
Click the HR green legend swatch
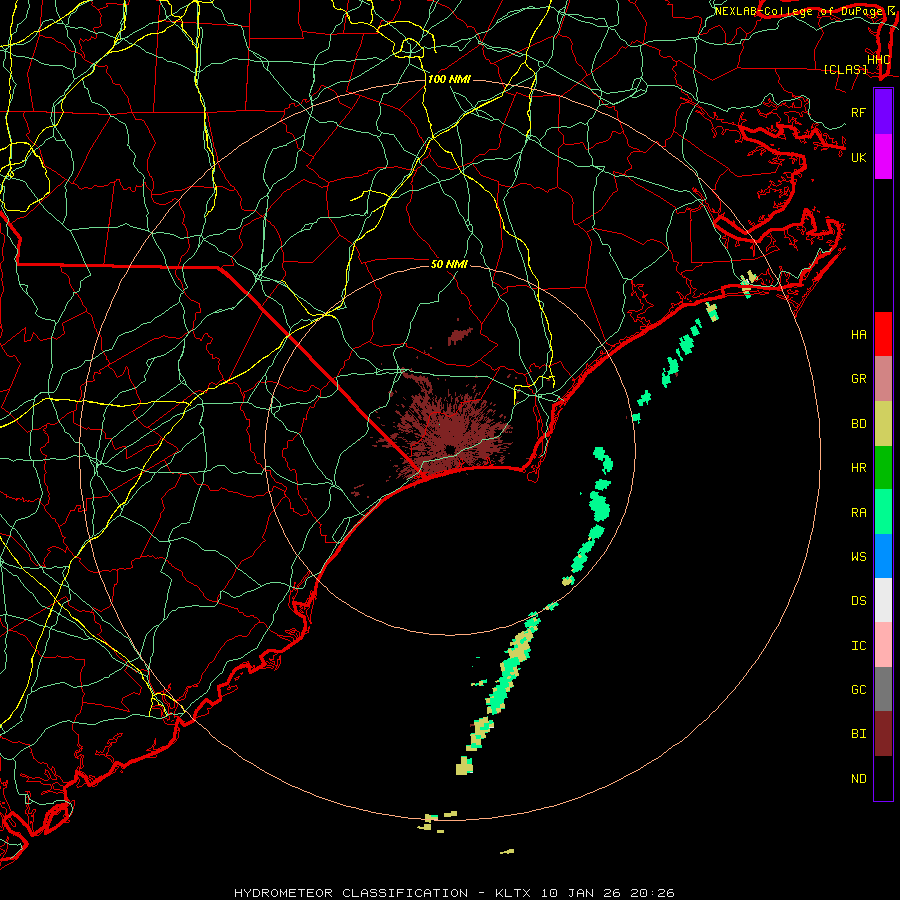883,467
